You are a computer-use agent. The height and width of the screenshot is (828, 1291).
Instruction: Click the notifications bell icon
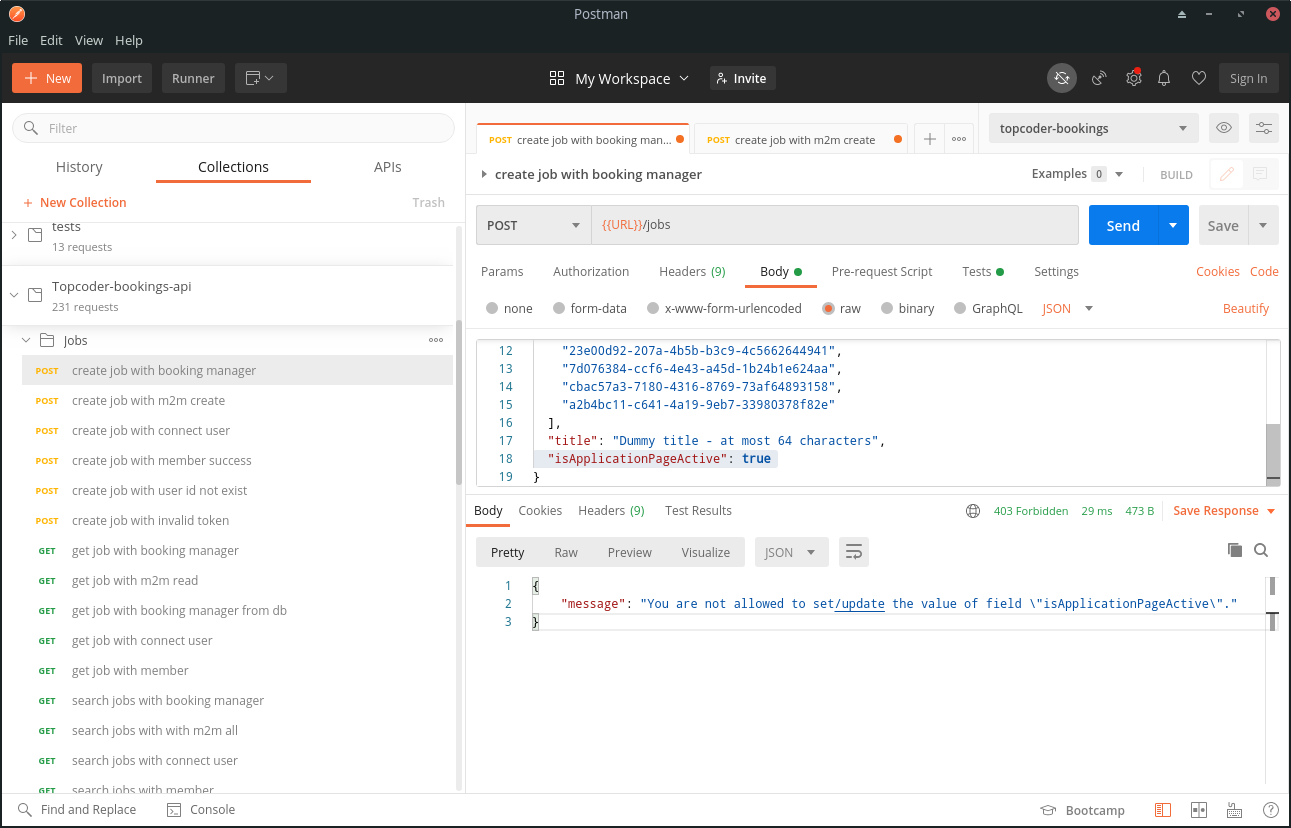click(1164, 78)
